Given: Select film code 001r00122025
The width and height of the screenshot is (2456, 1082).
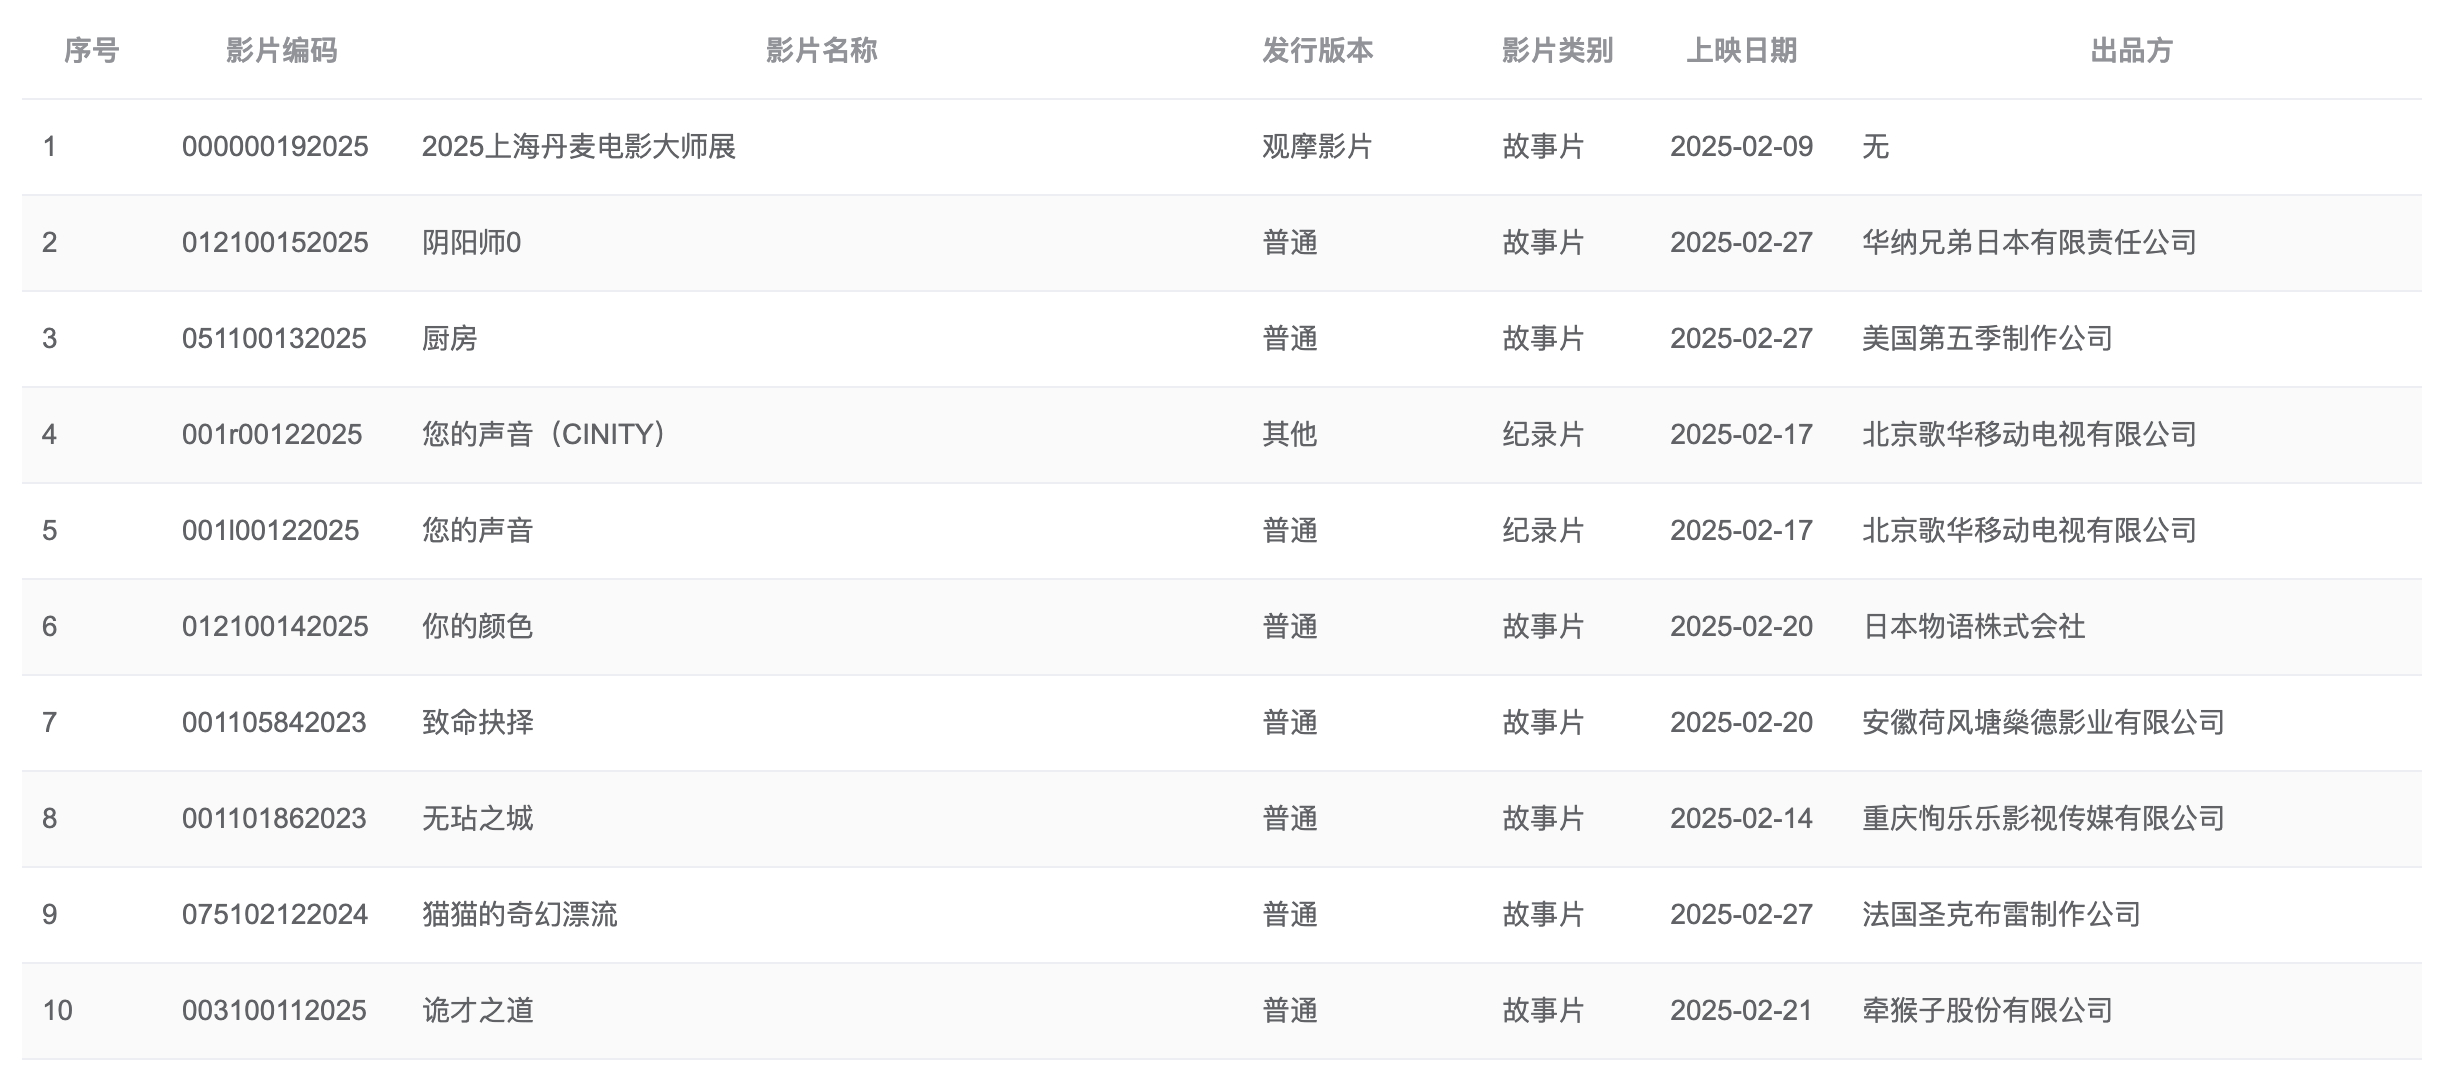Looking at the screenshot, I should tap(272, 435).
